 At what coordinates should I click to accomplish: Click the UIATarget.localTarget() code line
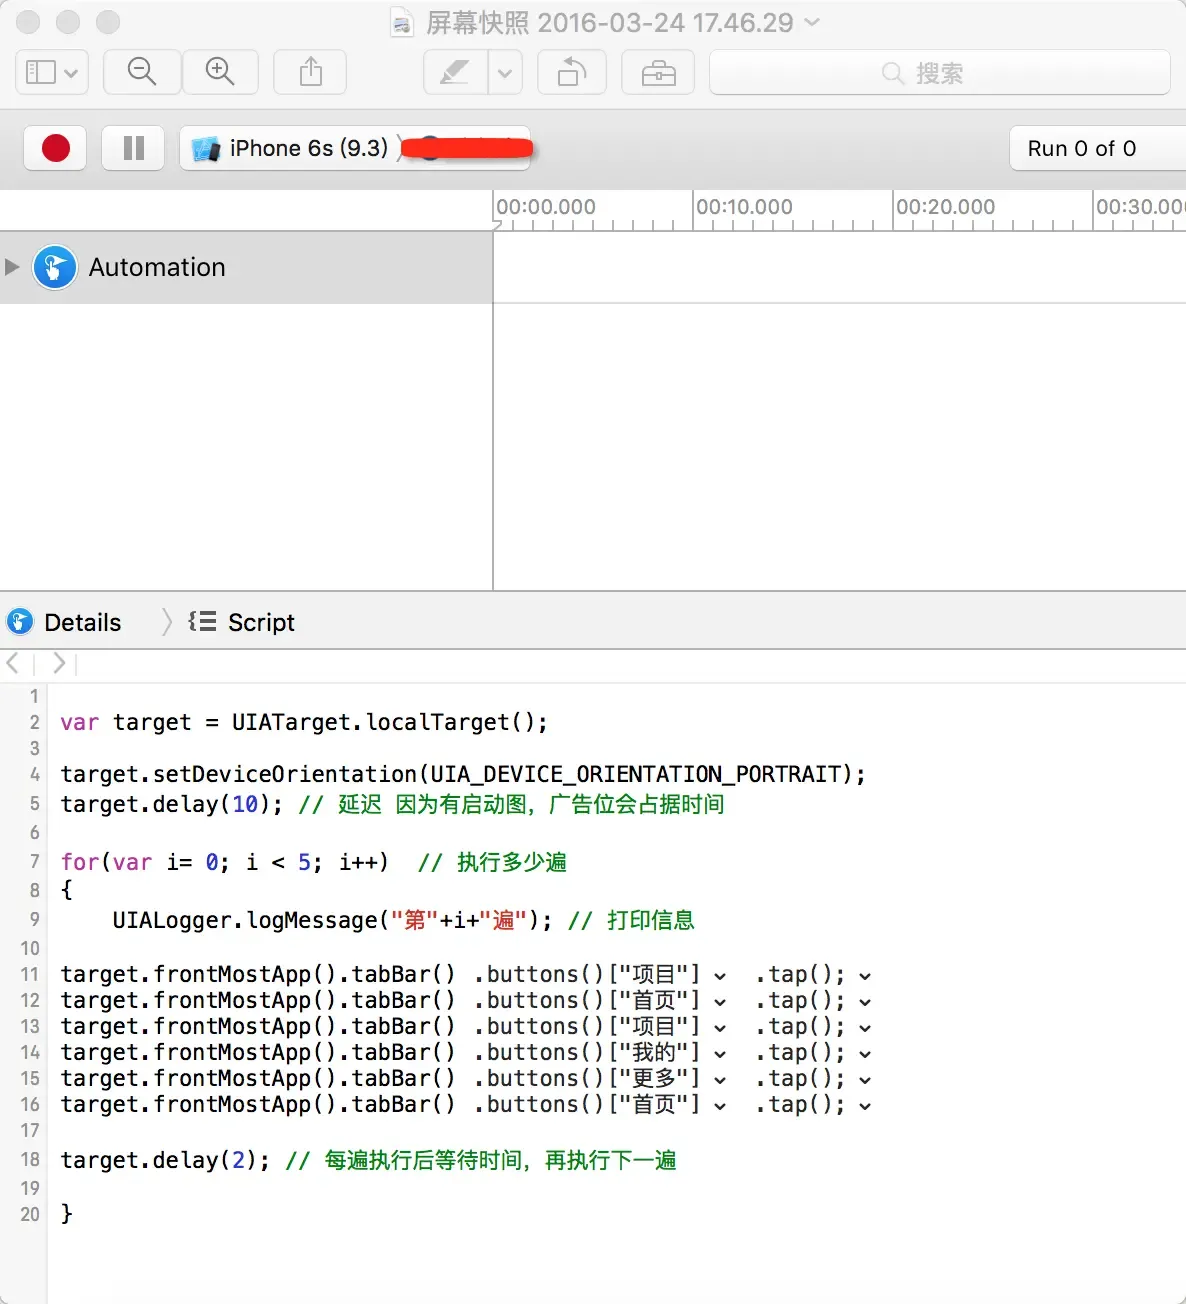[x=304, y=722]
